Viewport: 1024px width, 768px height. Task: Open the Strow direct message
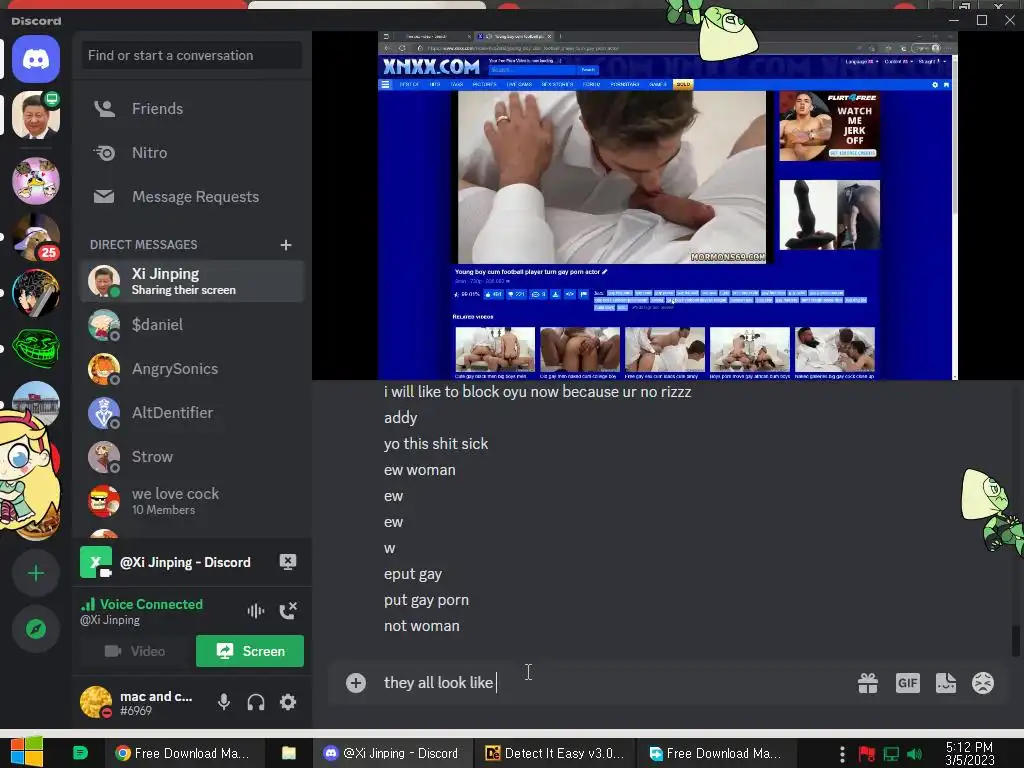(x=192, y=457)
